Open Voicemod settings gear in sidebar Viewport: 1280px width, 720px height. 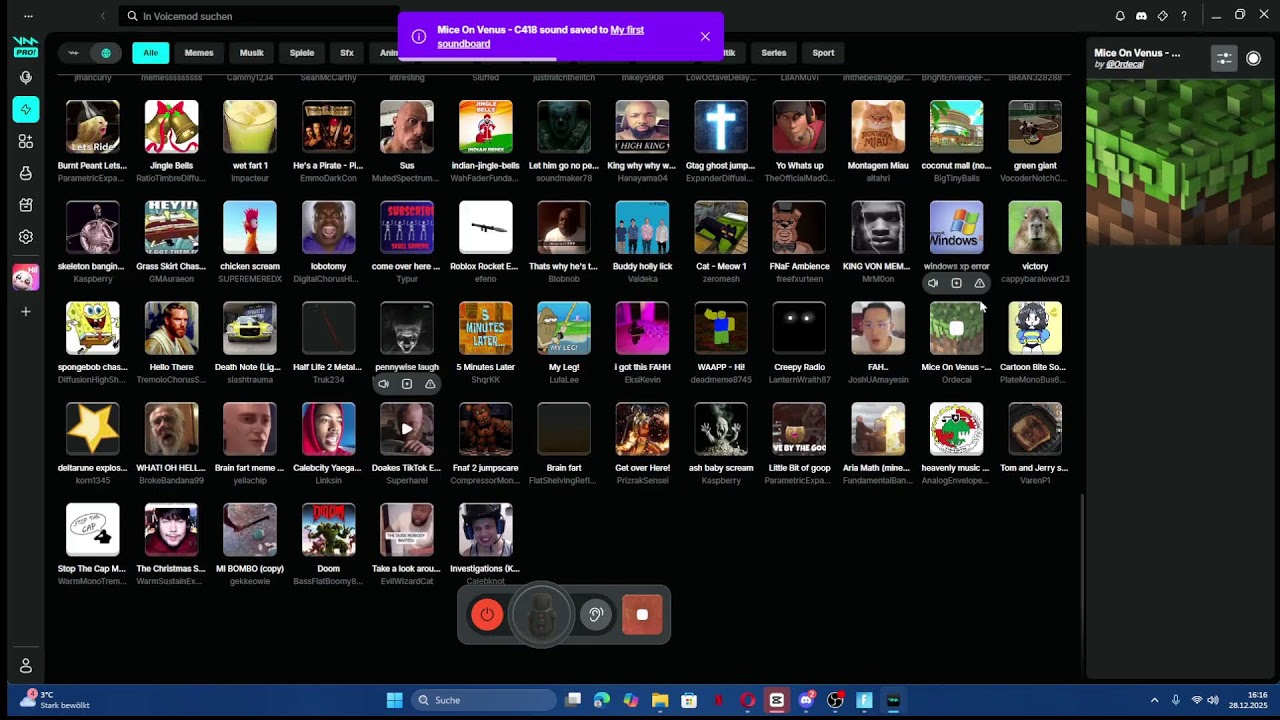click(26, 237)
